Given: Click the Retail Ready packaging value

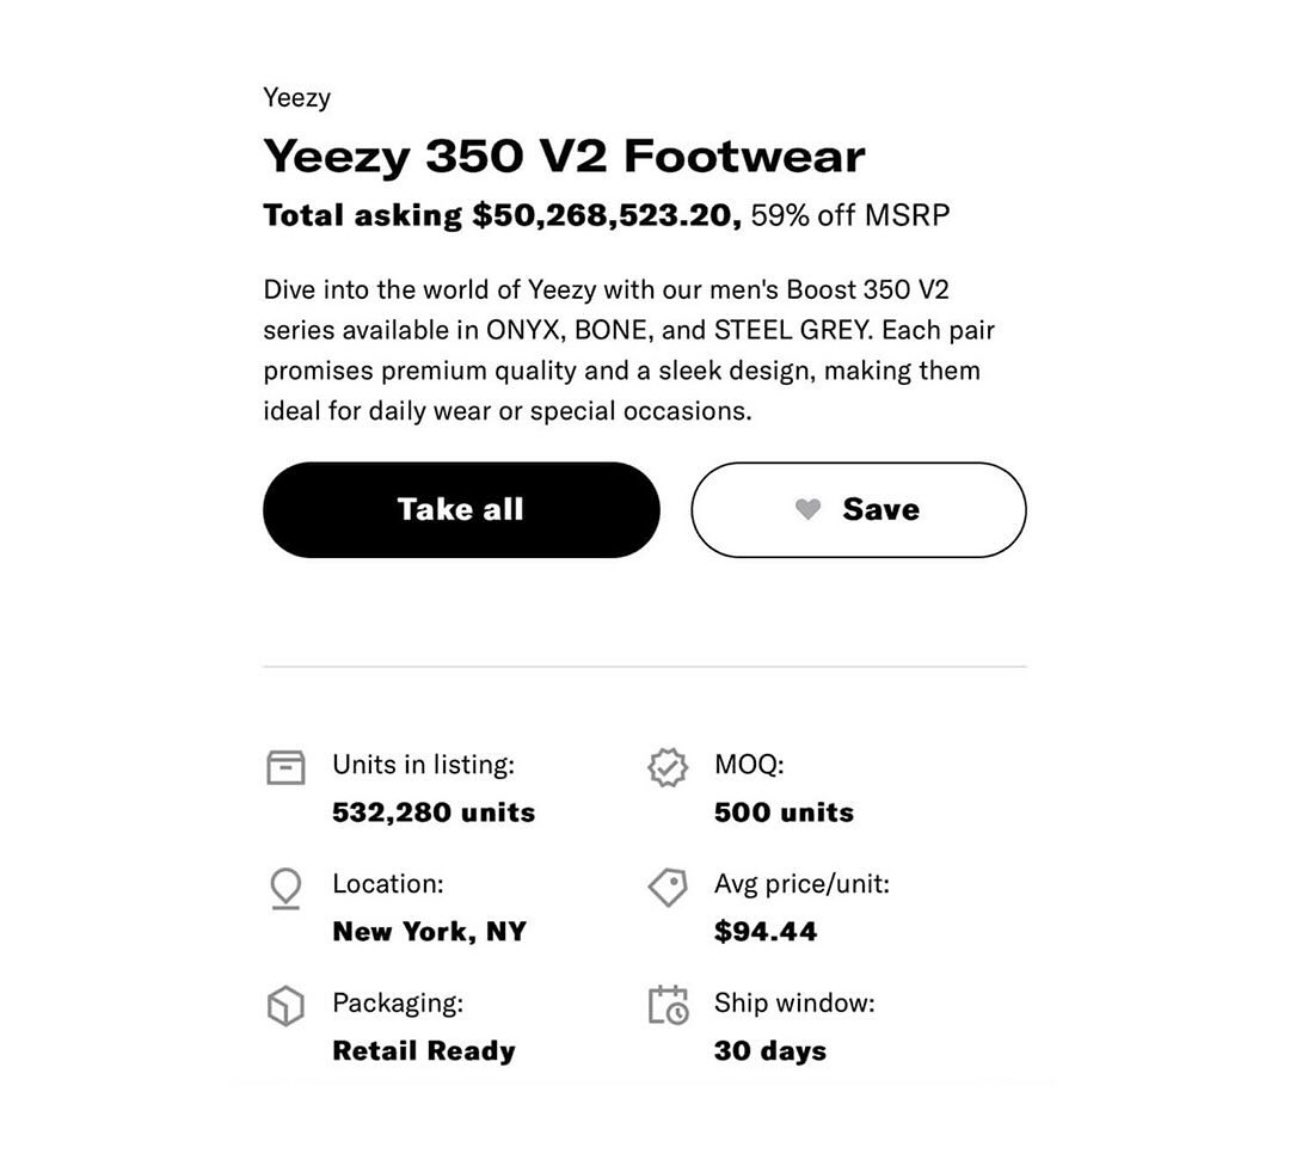Looking at the screenshot, I should pos(424,1050).
